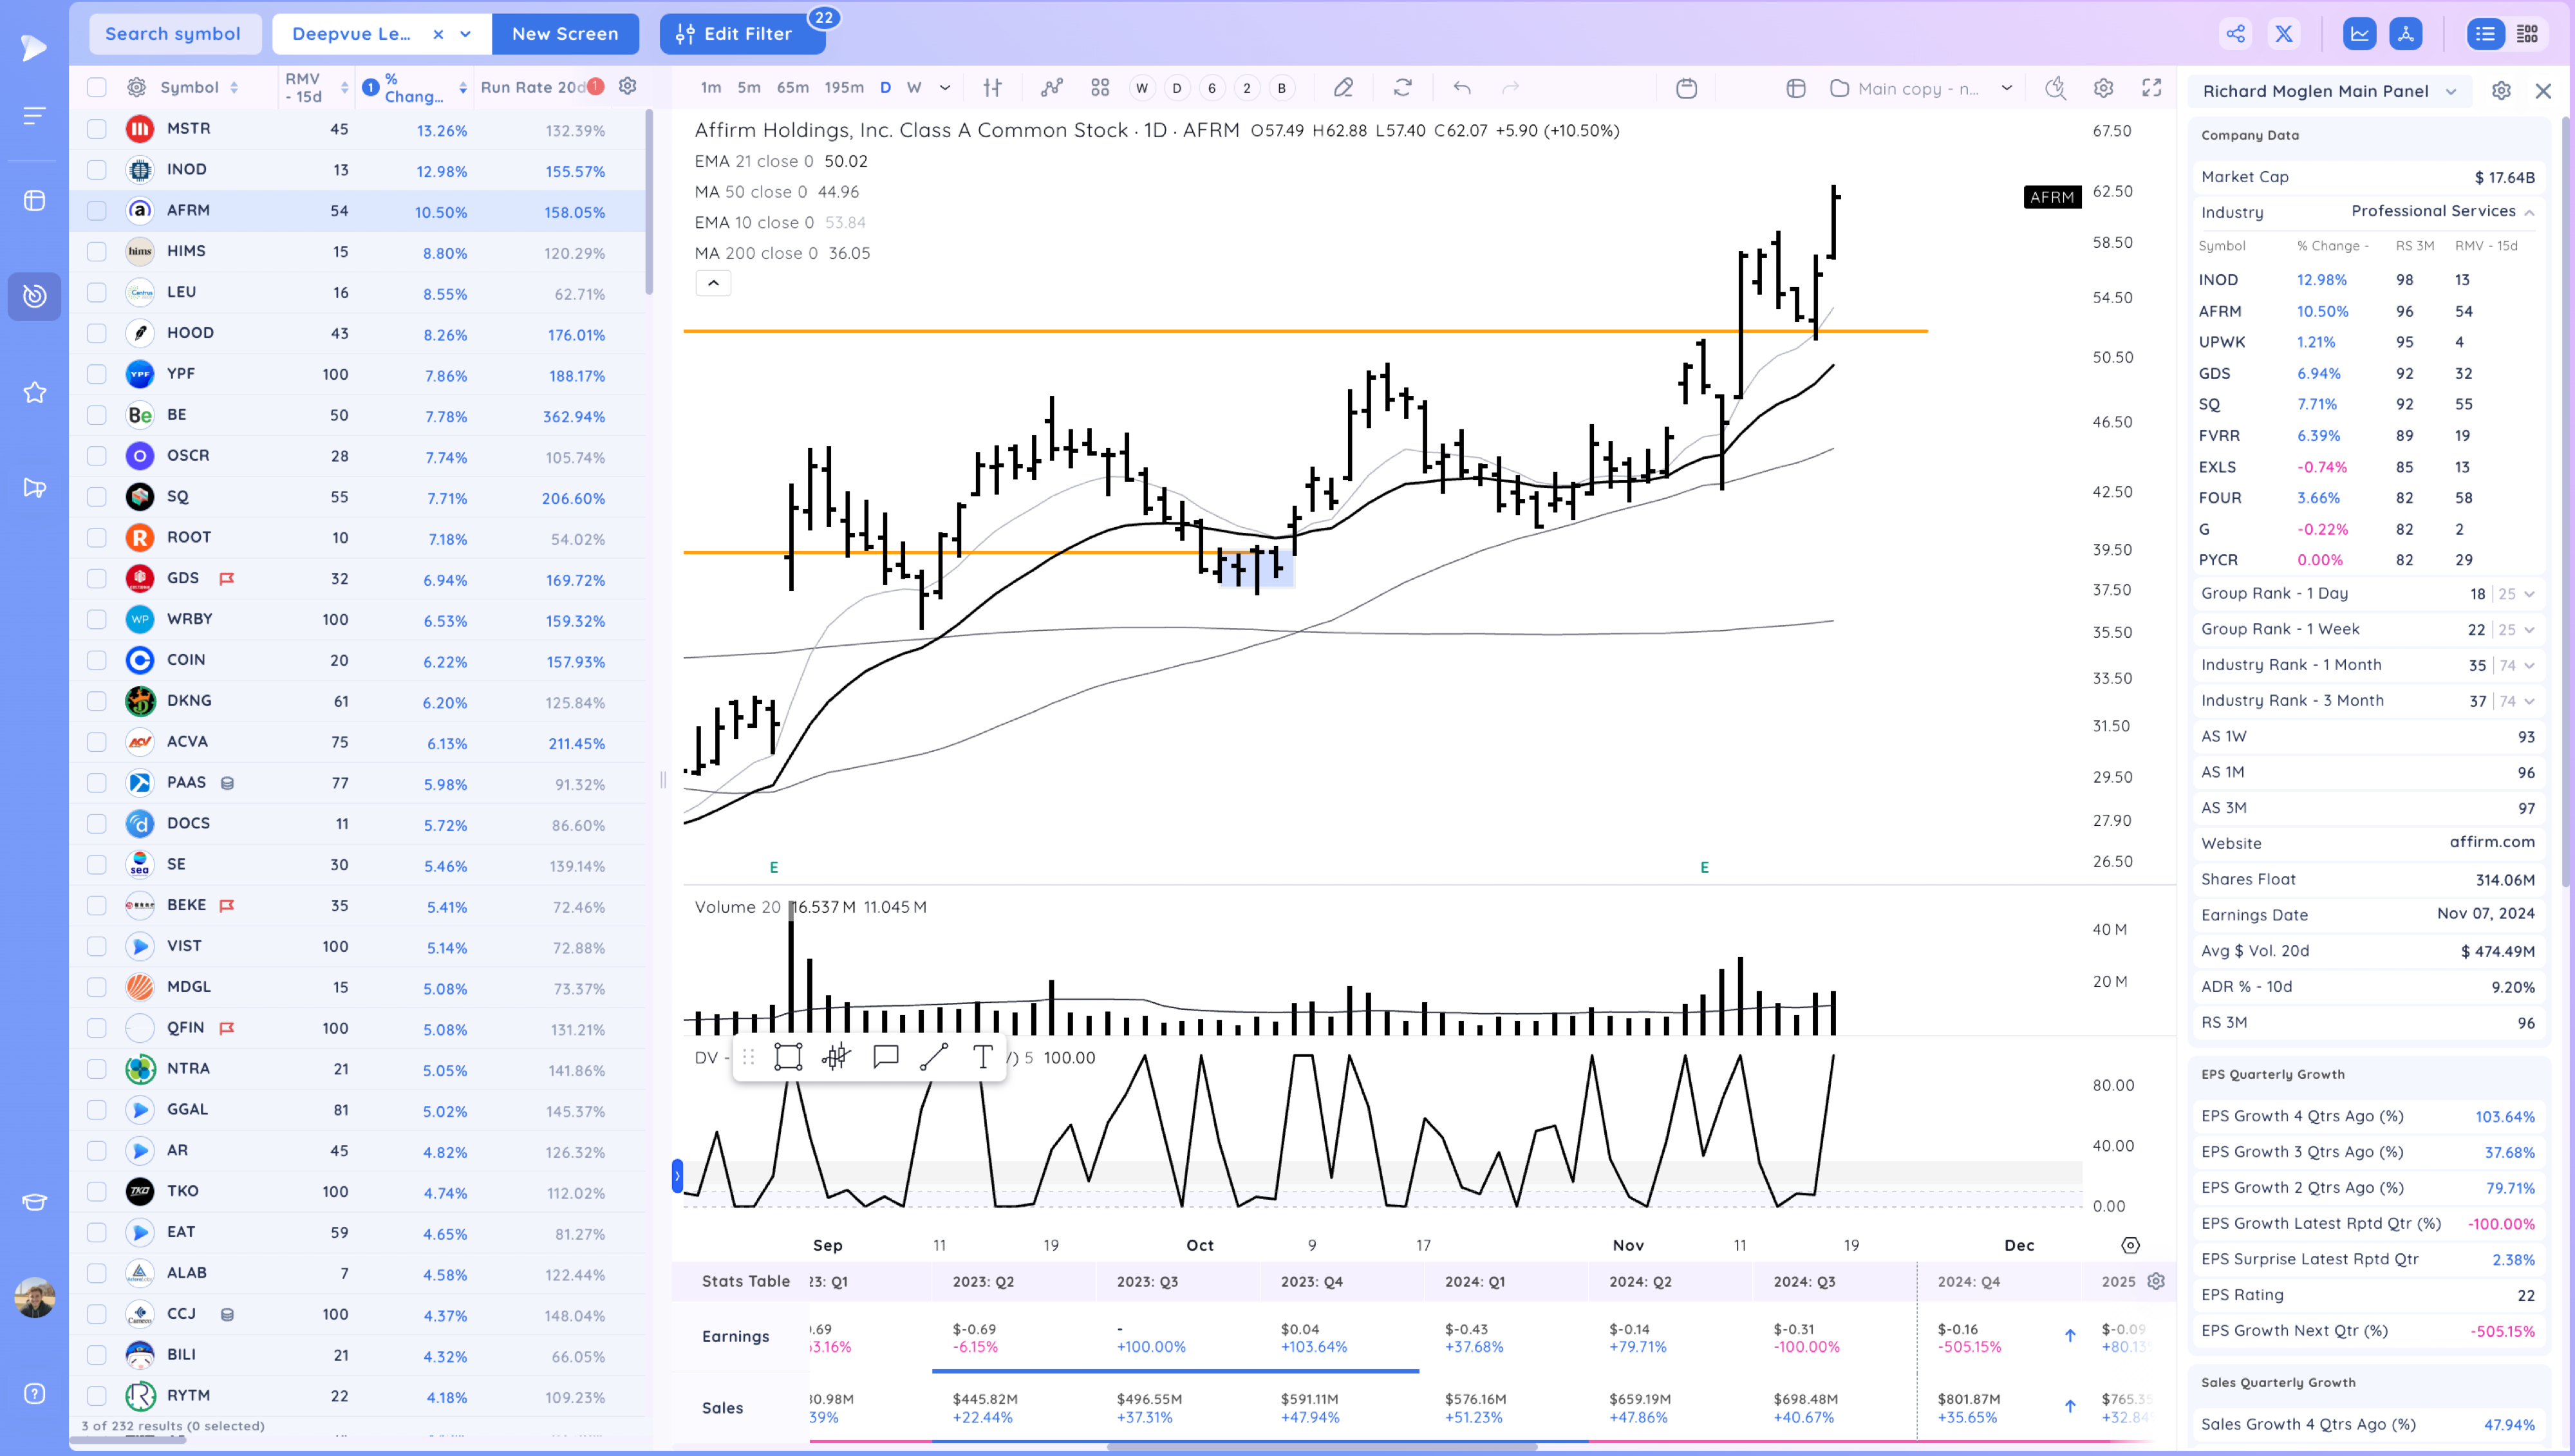Refresh the chart with reload icon

1403,88
